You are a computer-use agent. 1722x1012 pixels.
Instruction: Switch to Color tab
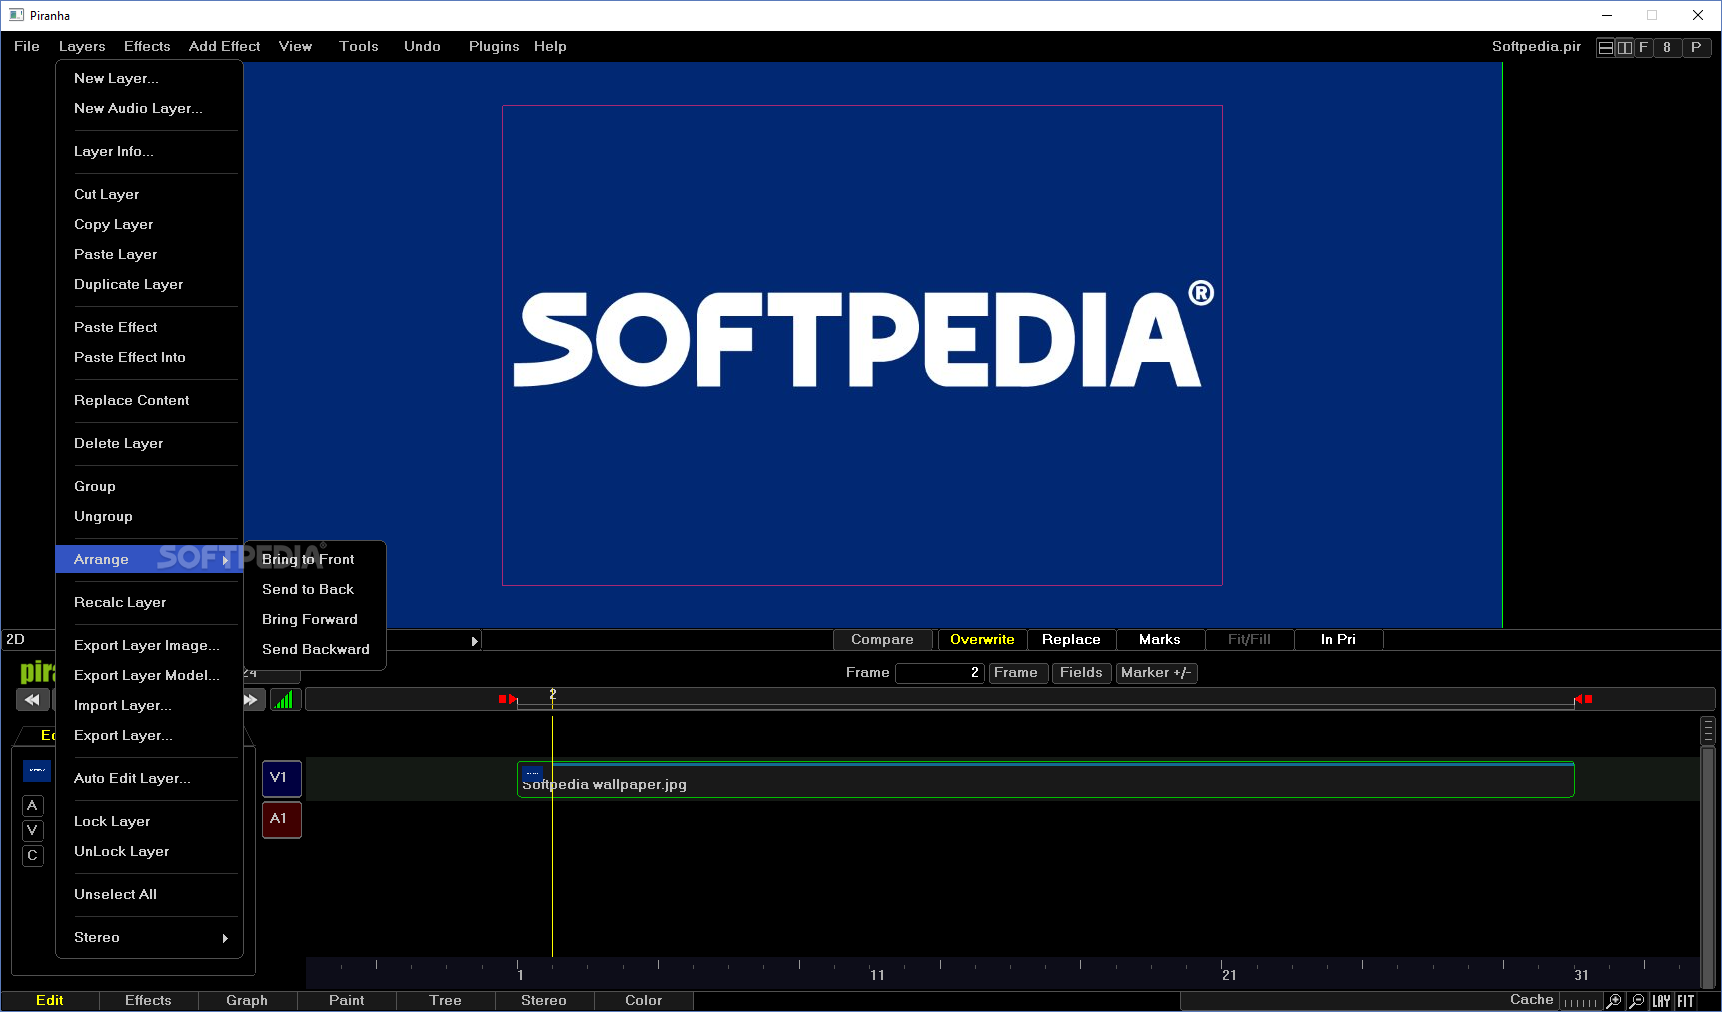click(x=644, y=1001)
